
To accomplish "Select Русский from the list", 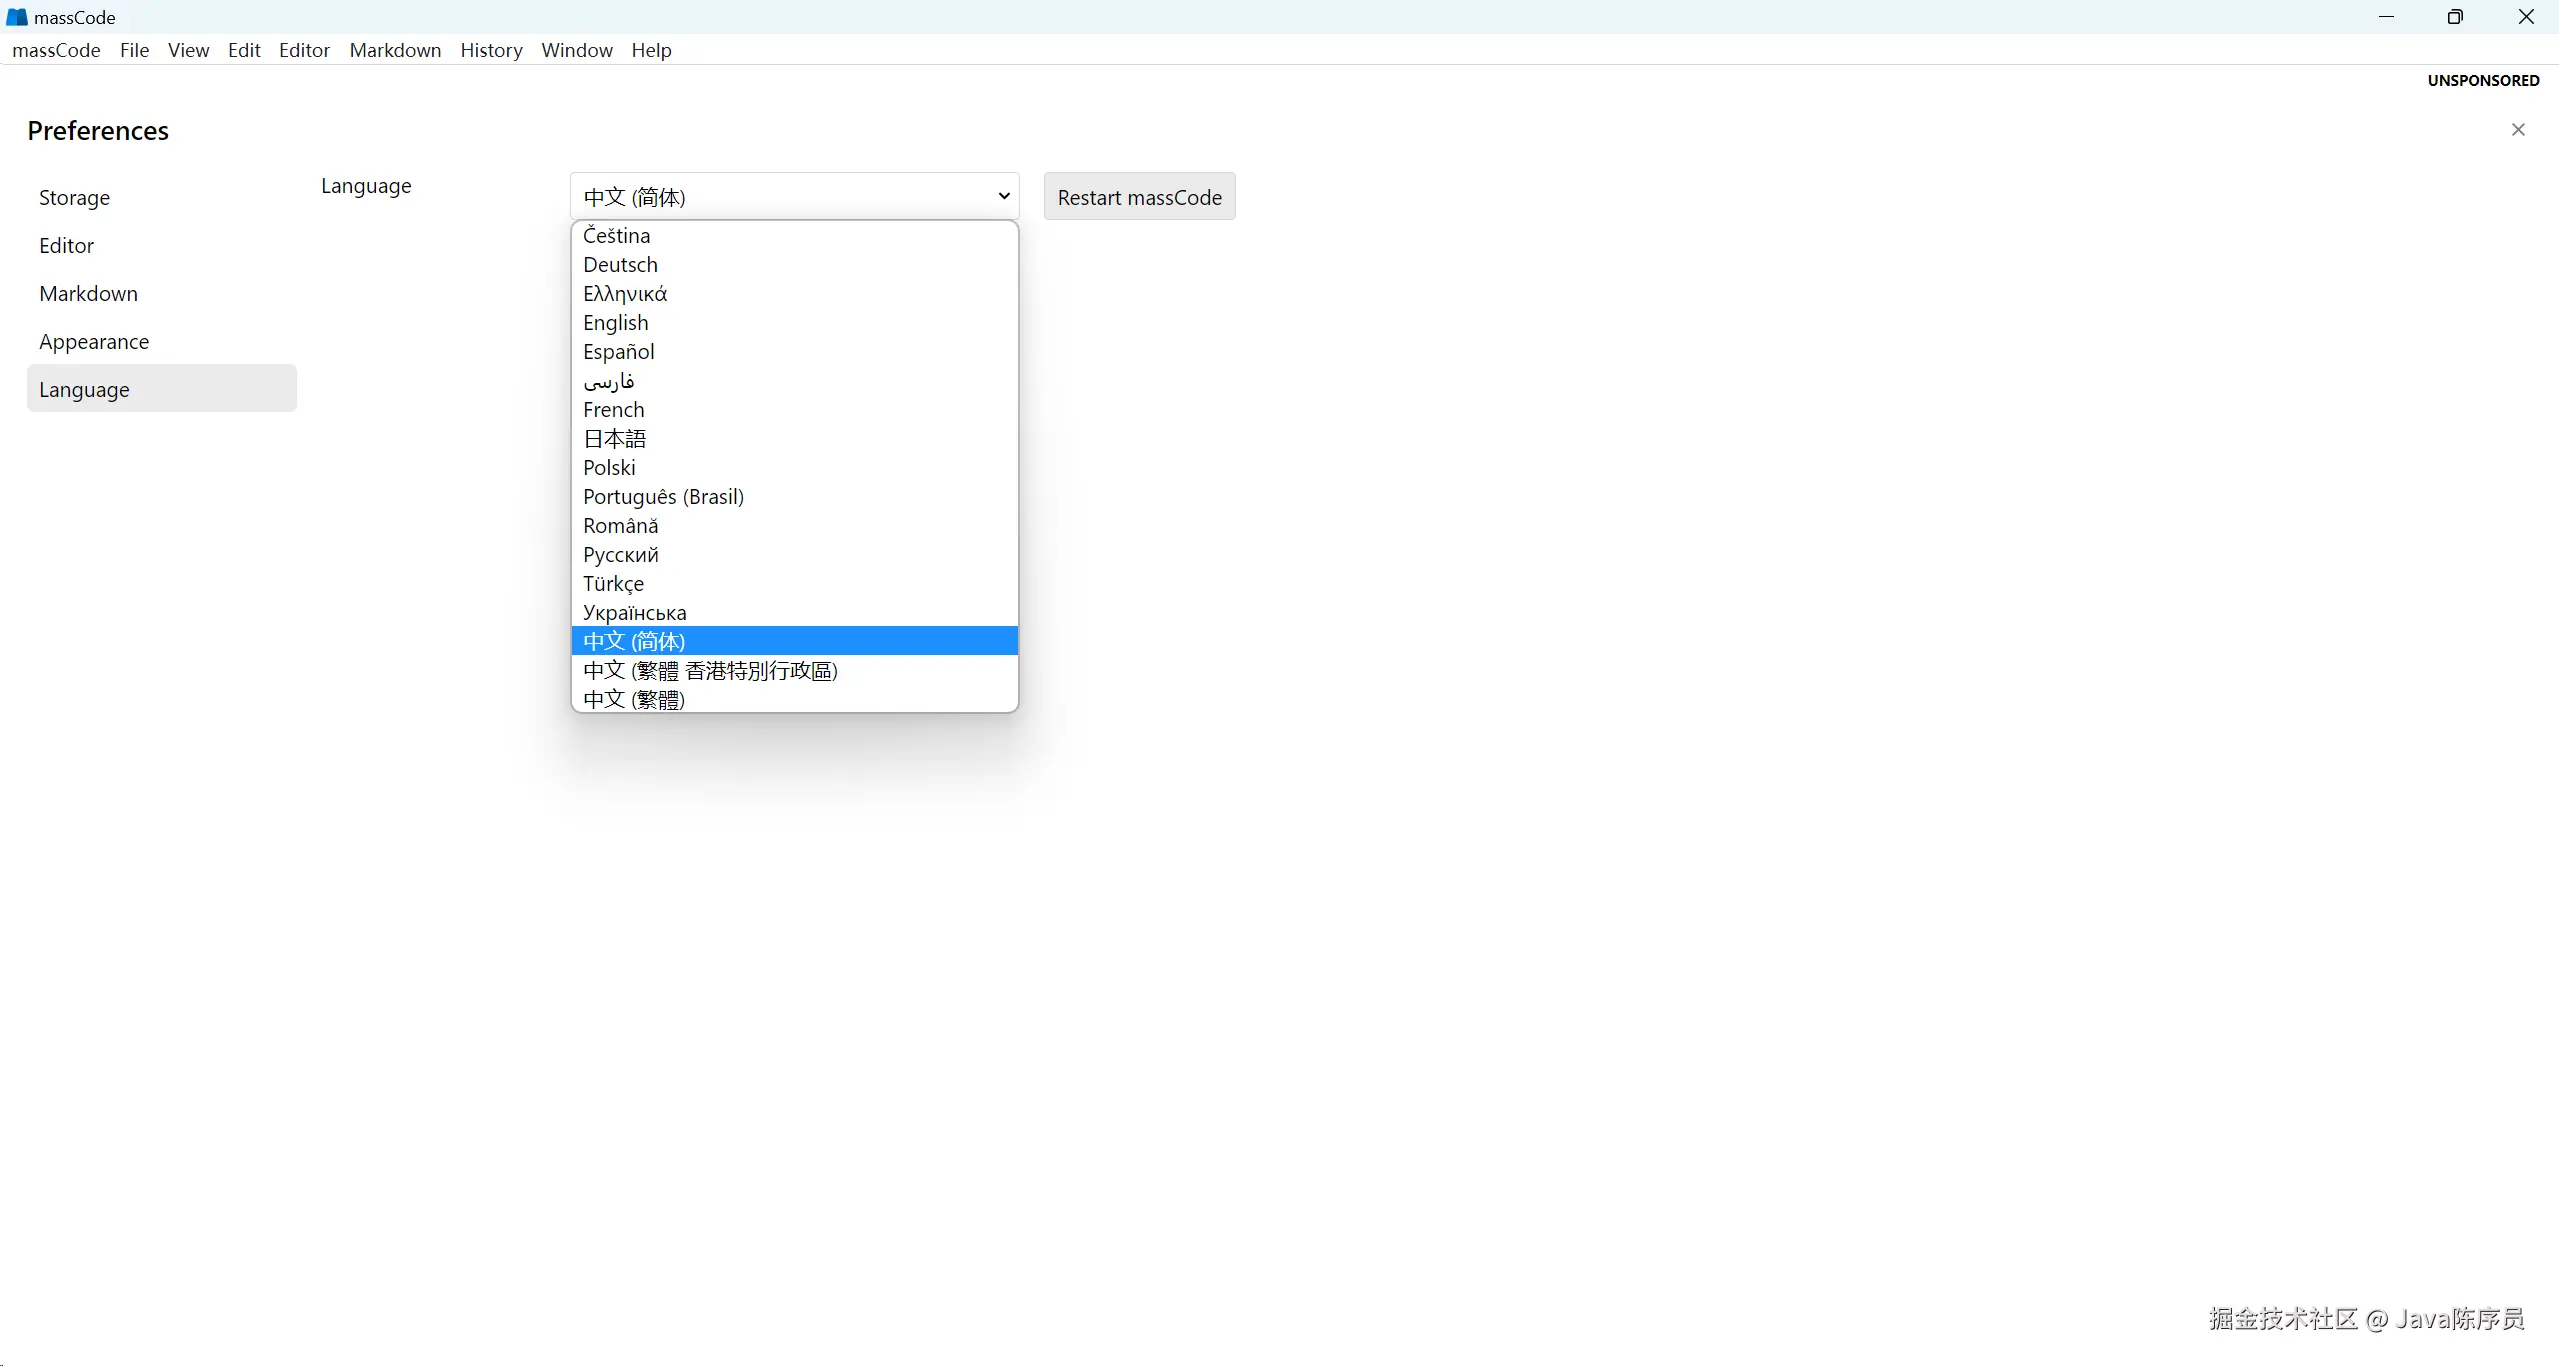I will click(x=620, y=555).
